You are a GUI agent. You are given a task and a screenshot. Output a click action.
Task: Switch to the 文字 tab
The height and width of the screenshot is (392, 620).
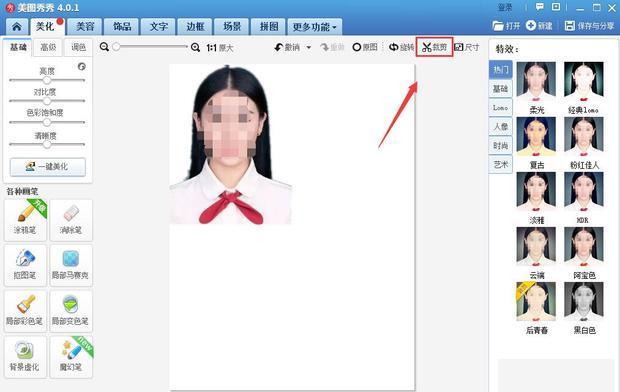(159, 27)
